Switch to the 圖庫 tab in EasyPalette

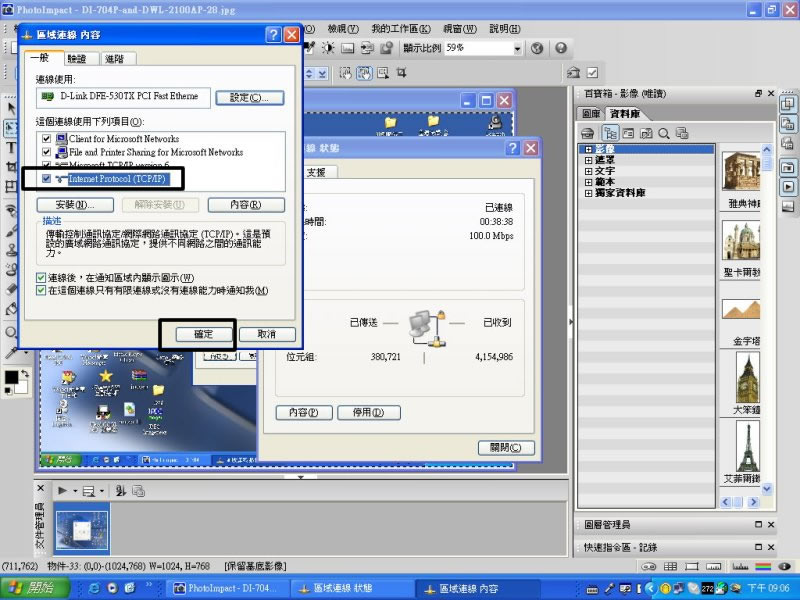click(591, 114)
